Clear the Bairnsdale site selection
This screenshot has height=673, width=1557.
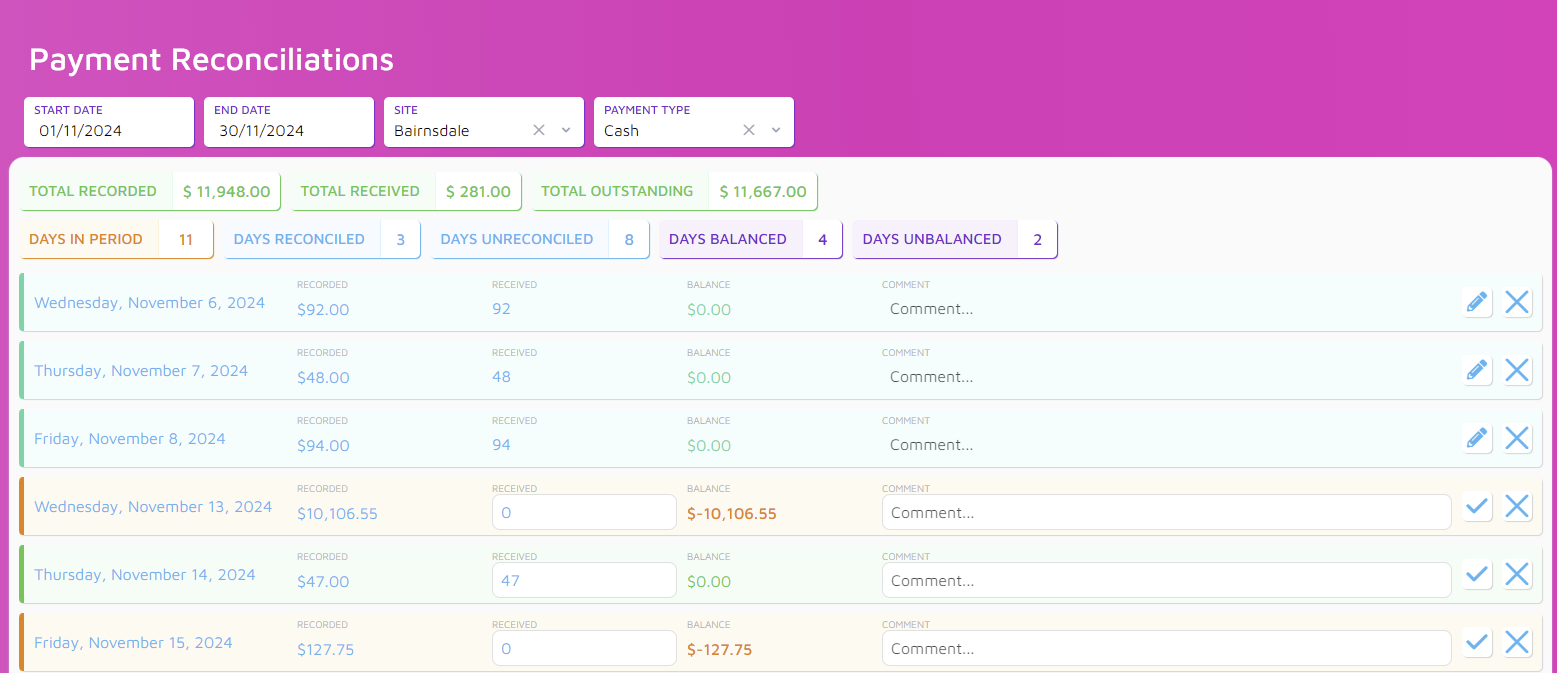539,130
